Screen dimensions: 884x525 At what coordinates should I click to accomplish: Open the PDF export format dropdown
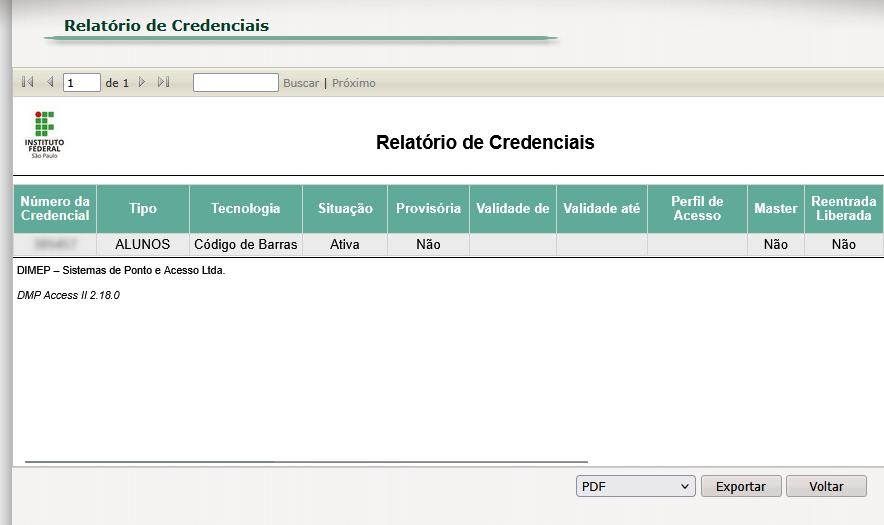pos(635,486)
